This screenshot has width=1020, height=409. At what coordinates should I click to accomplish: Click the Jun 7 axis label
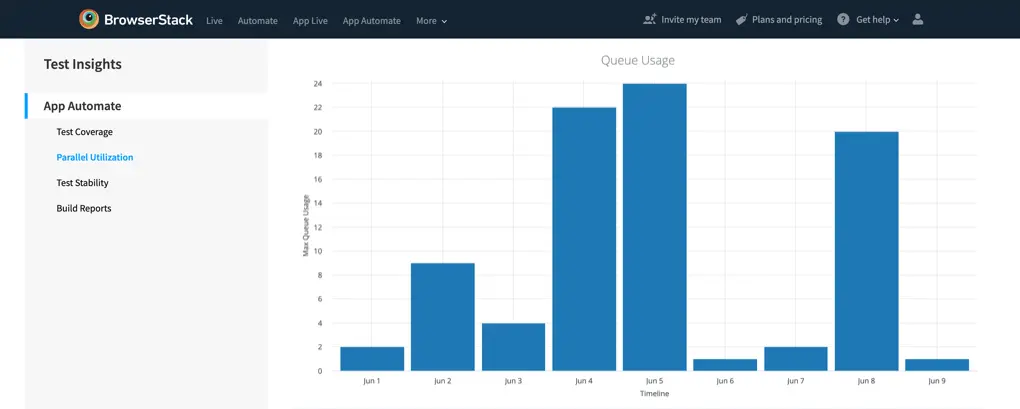(796, 381)
